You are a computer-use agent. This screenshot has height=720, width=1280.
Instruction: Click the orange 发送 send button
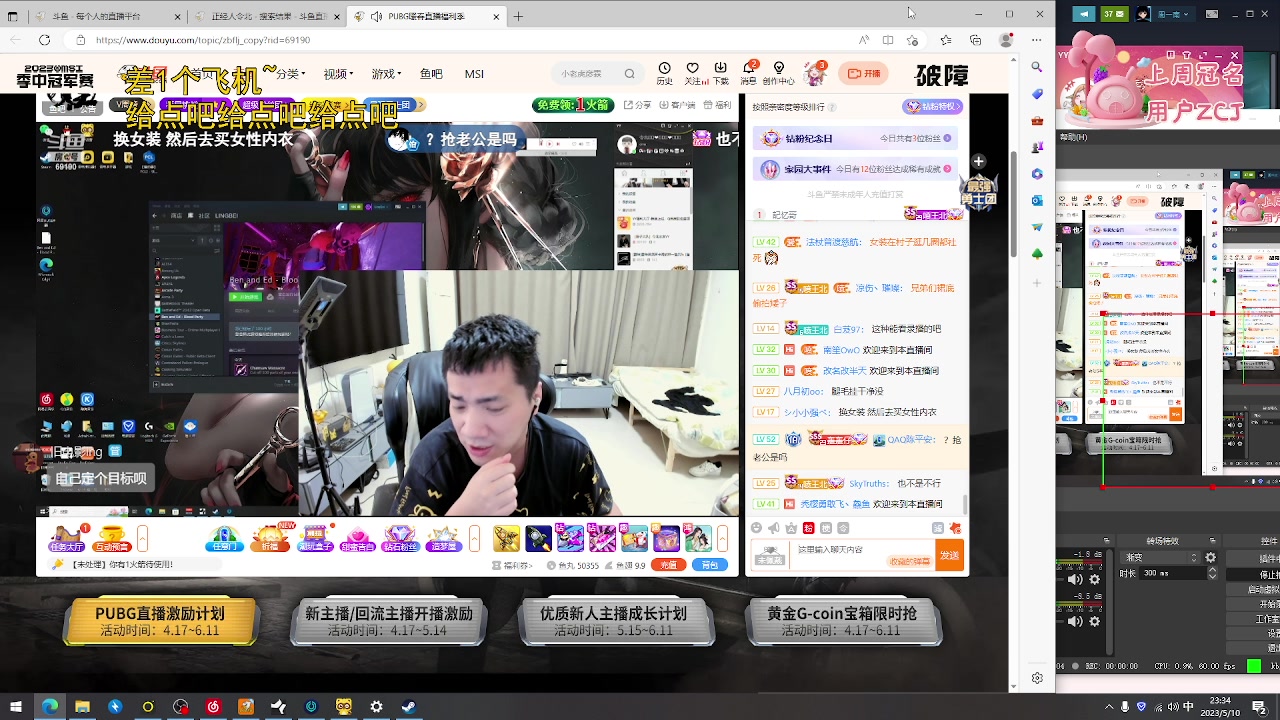click(x=949, y=555)
